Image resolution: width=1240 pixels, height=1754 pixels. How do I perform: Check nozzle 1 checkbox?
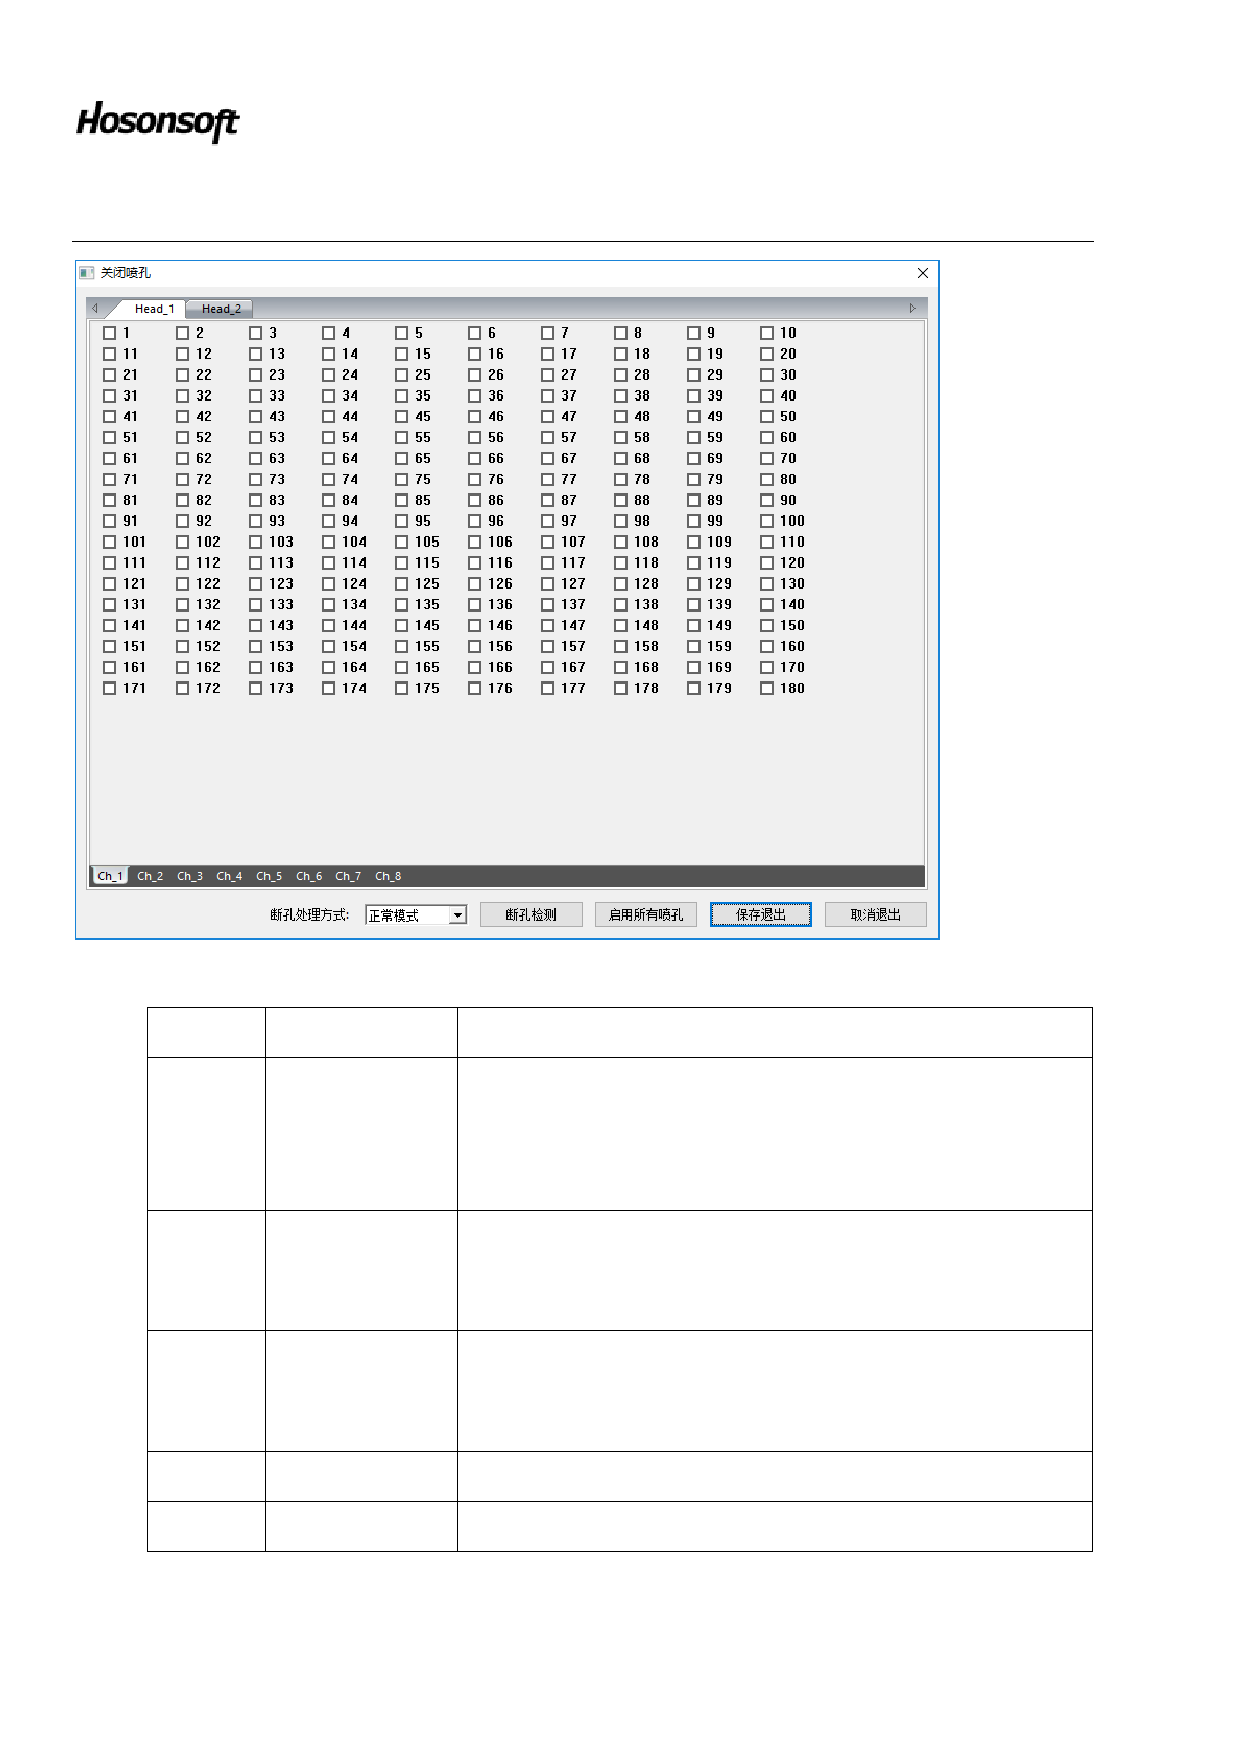[110, 333]
